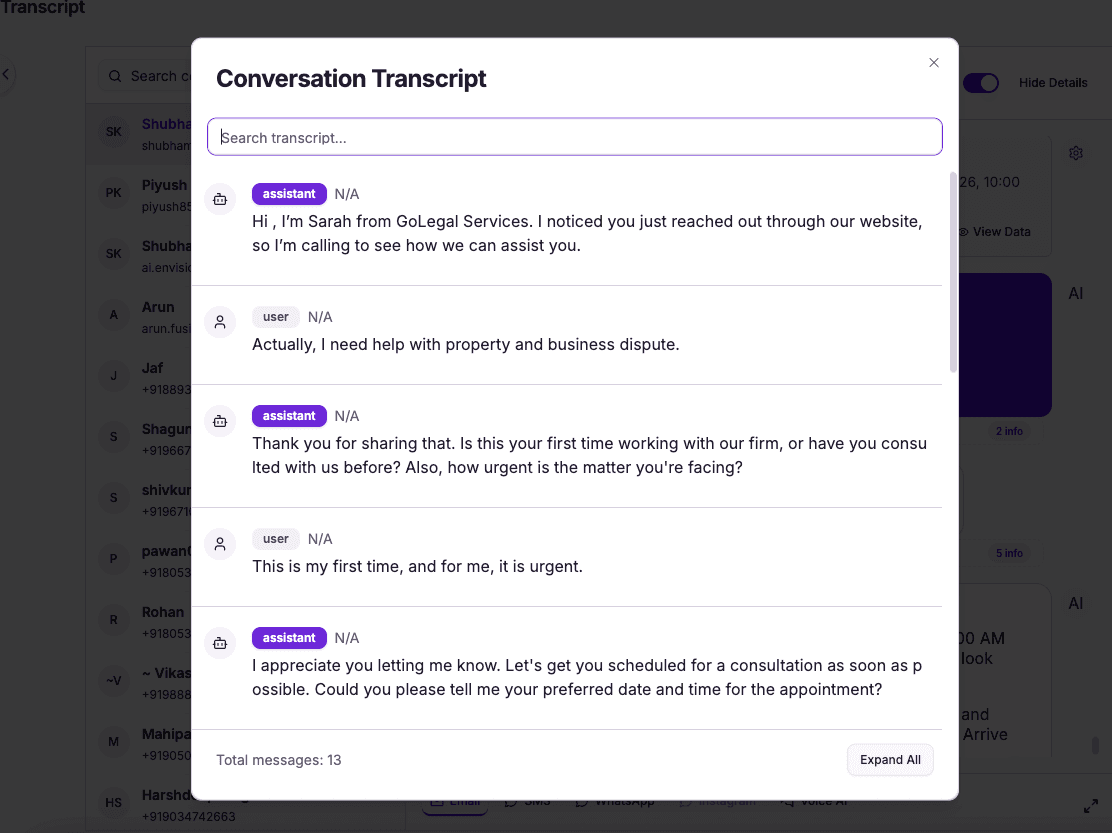Viewport: 1112px width, 833px height.
Task: Expand the '5 info' badge
Action: 1009,552
